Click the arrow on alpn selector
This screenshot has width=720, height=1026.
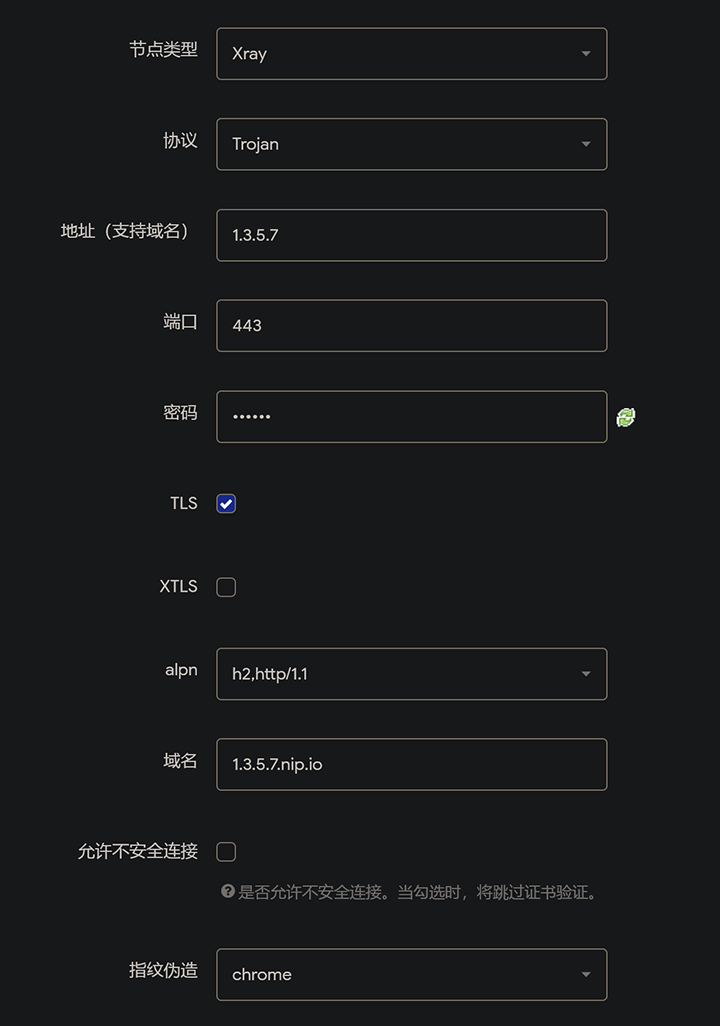[x=586, y=674]
